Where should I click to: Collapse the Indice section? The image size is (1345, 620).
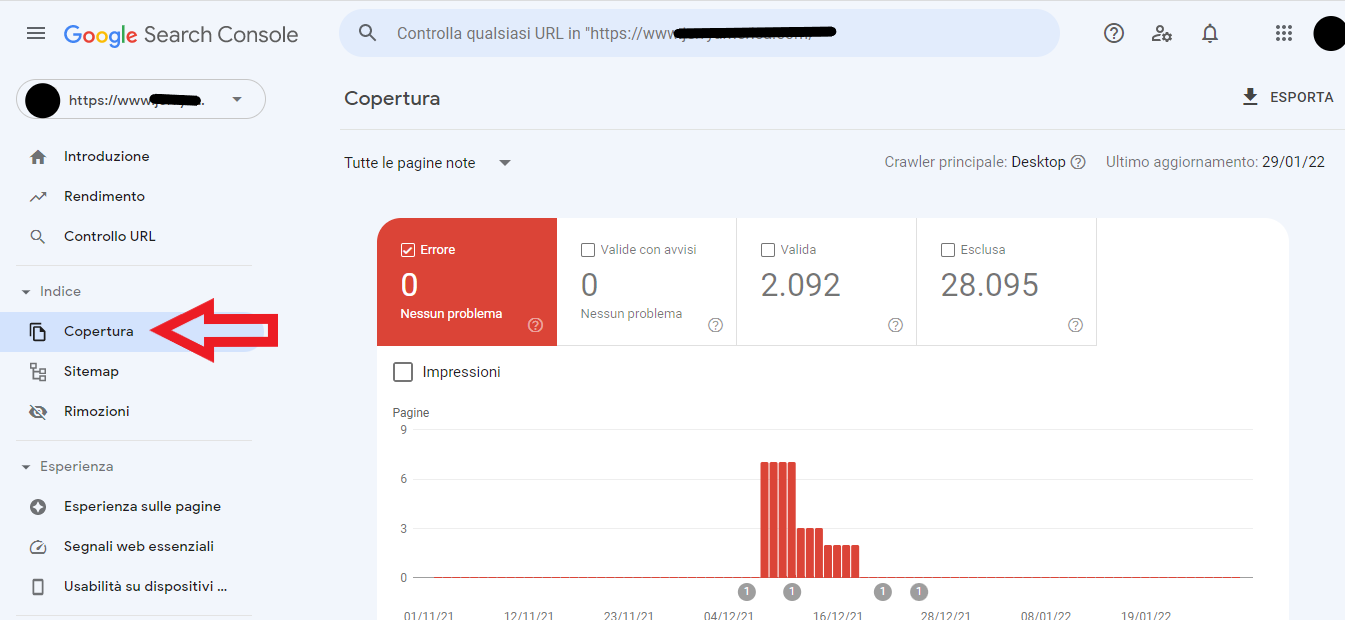26,292
